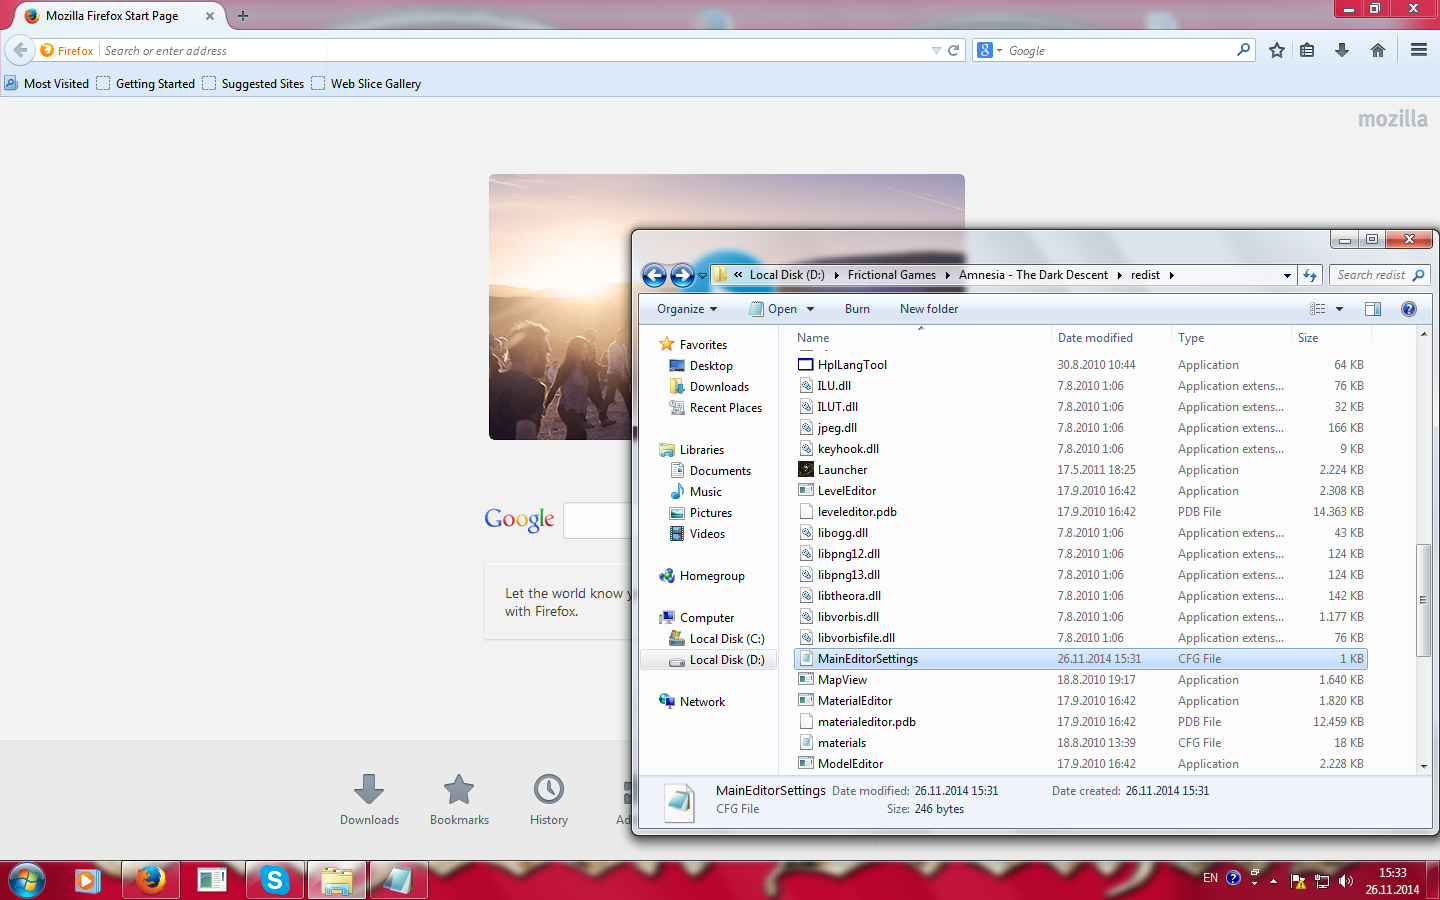
Task: Click Firefox search magnifier icon
Action: click(x=1243, y=50)
